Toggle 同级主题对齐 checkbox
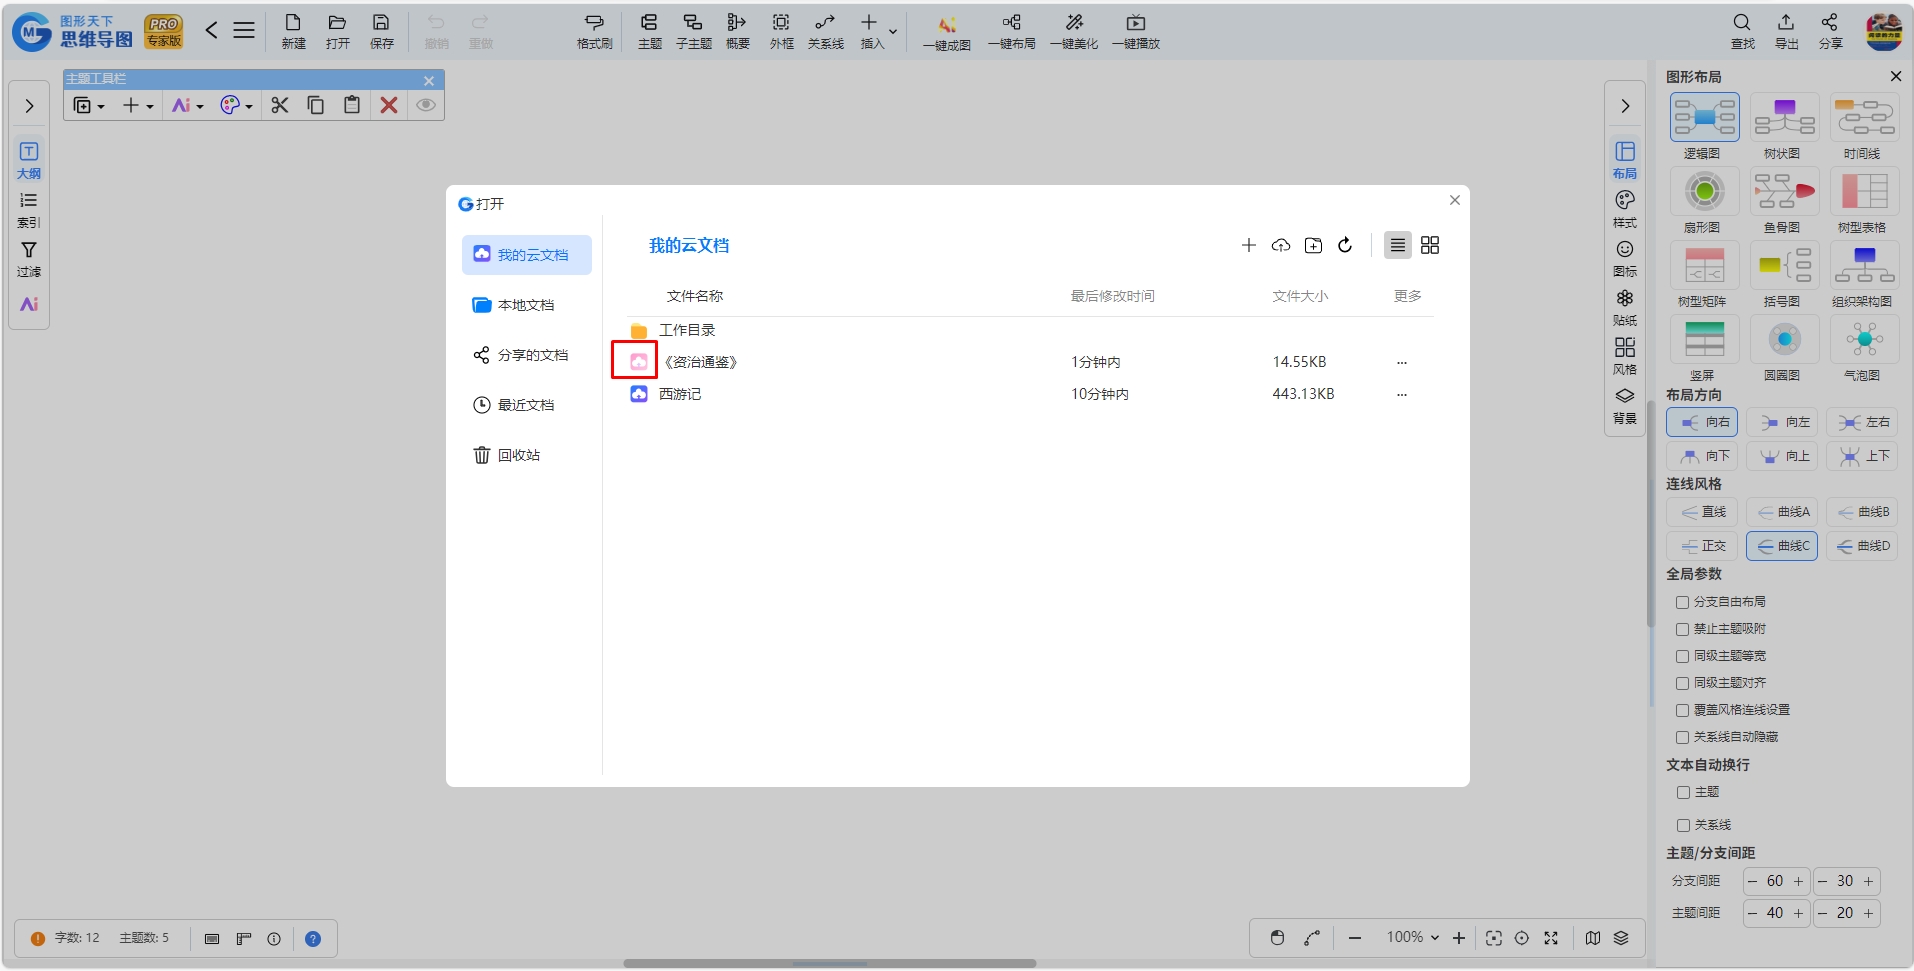This screenshot has width=1914, height=971. (1683, 683)
